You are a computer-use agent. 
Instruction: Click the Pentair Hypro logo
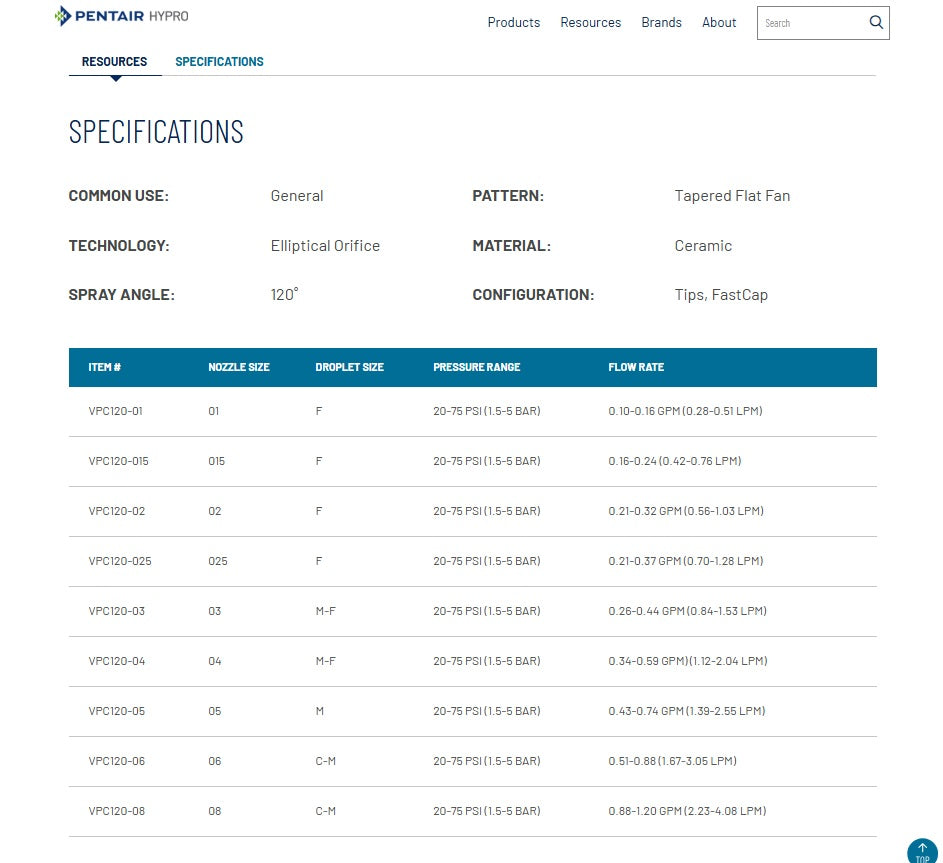(121, 16)
